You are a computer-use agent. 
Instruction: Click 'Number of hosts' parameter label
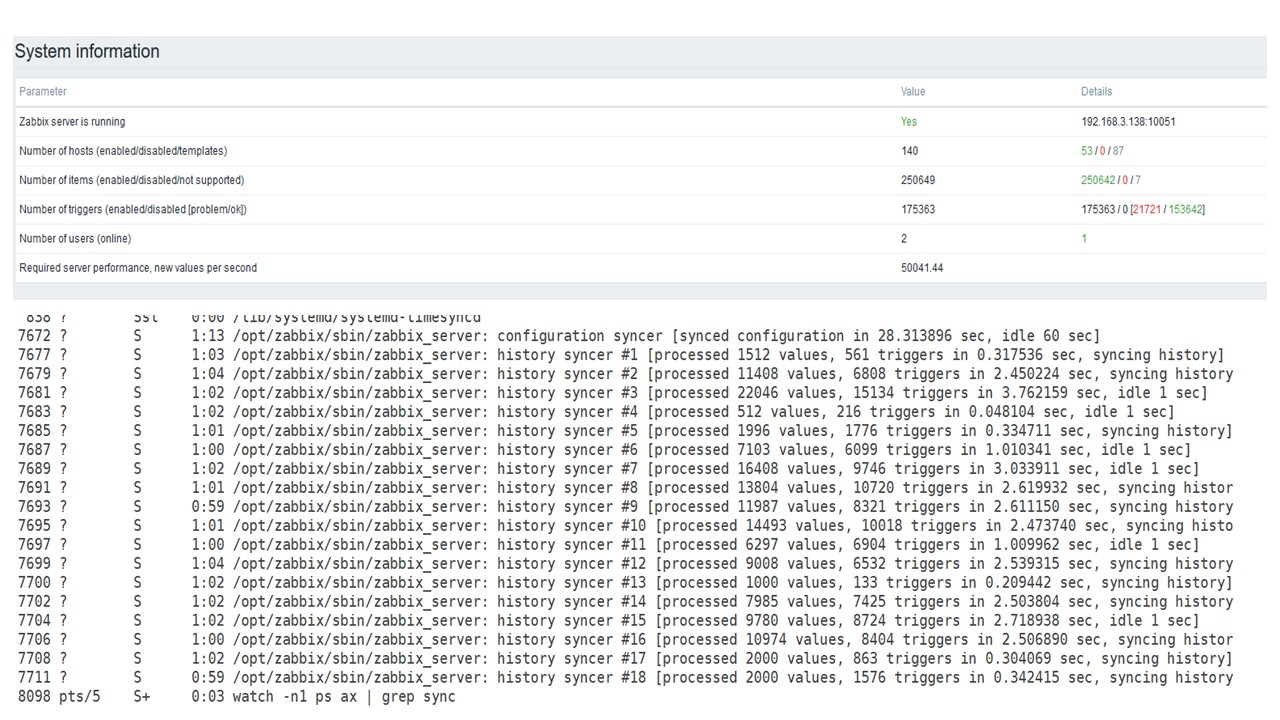(123, 151)
